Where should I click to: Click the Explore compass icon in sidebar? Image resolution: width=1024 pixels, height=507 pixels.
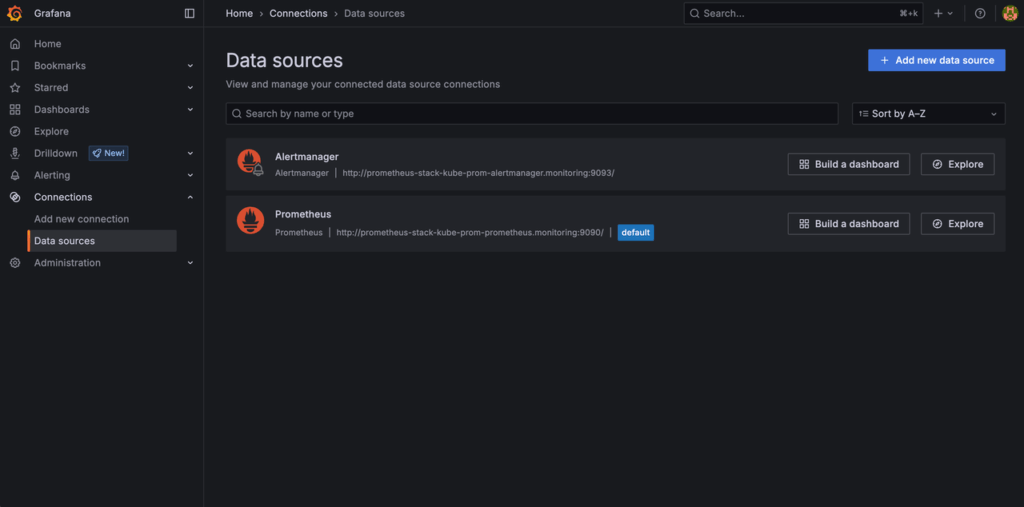pos(15,131)
